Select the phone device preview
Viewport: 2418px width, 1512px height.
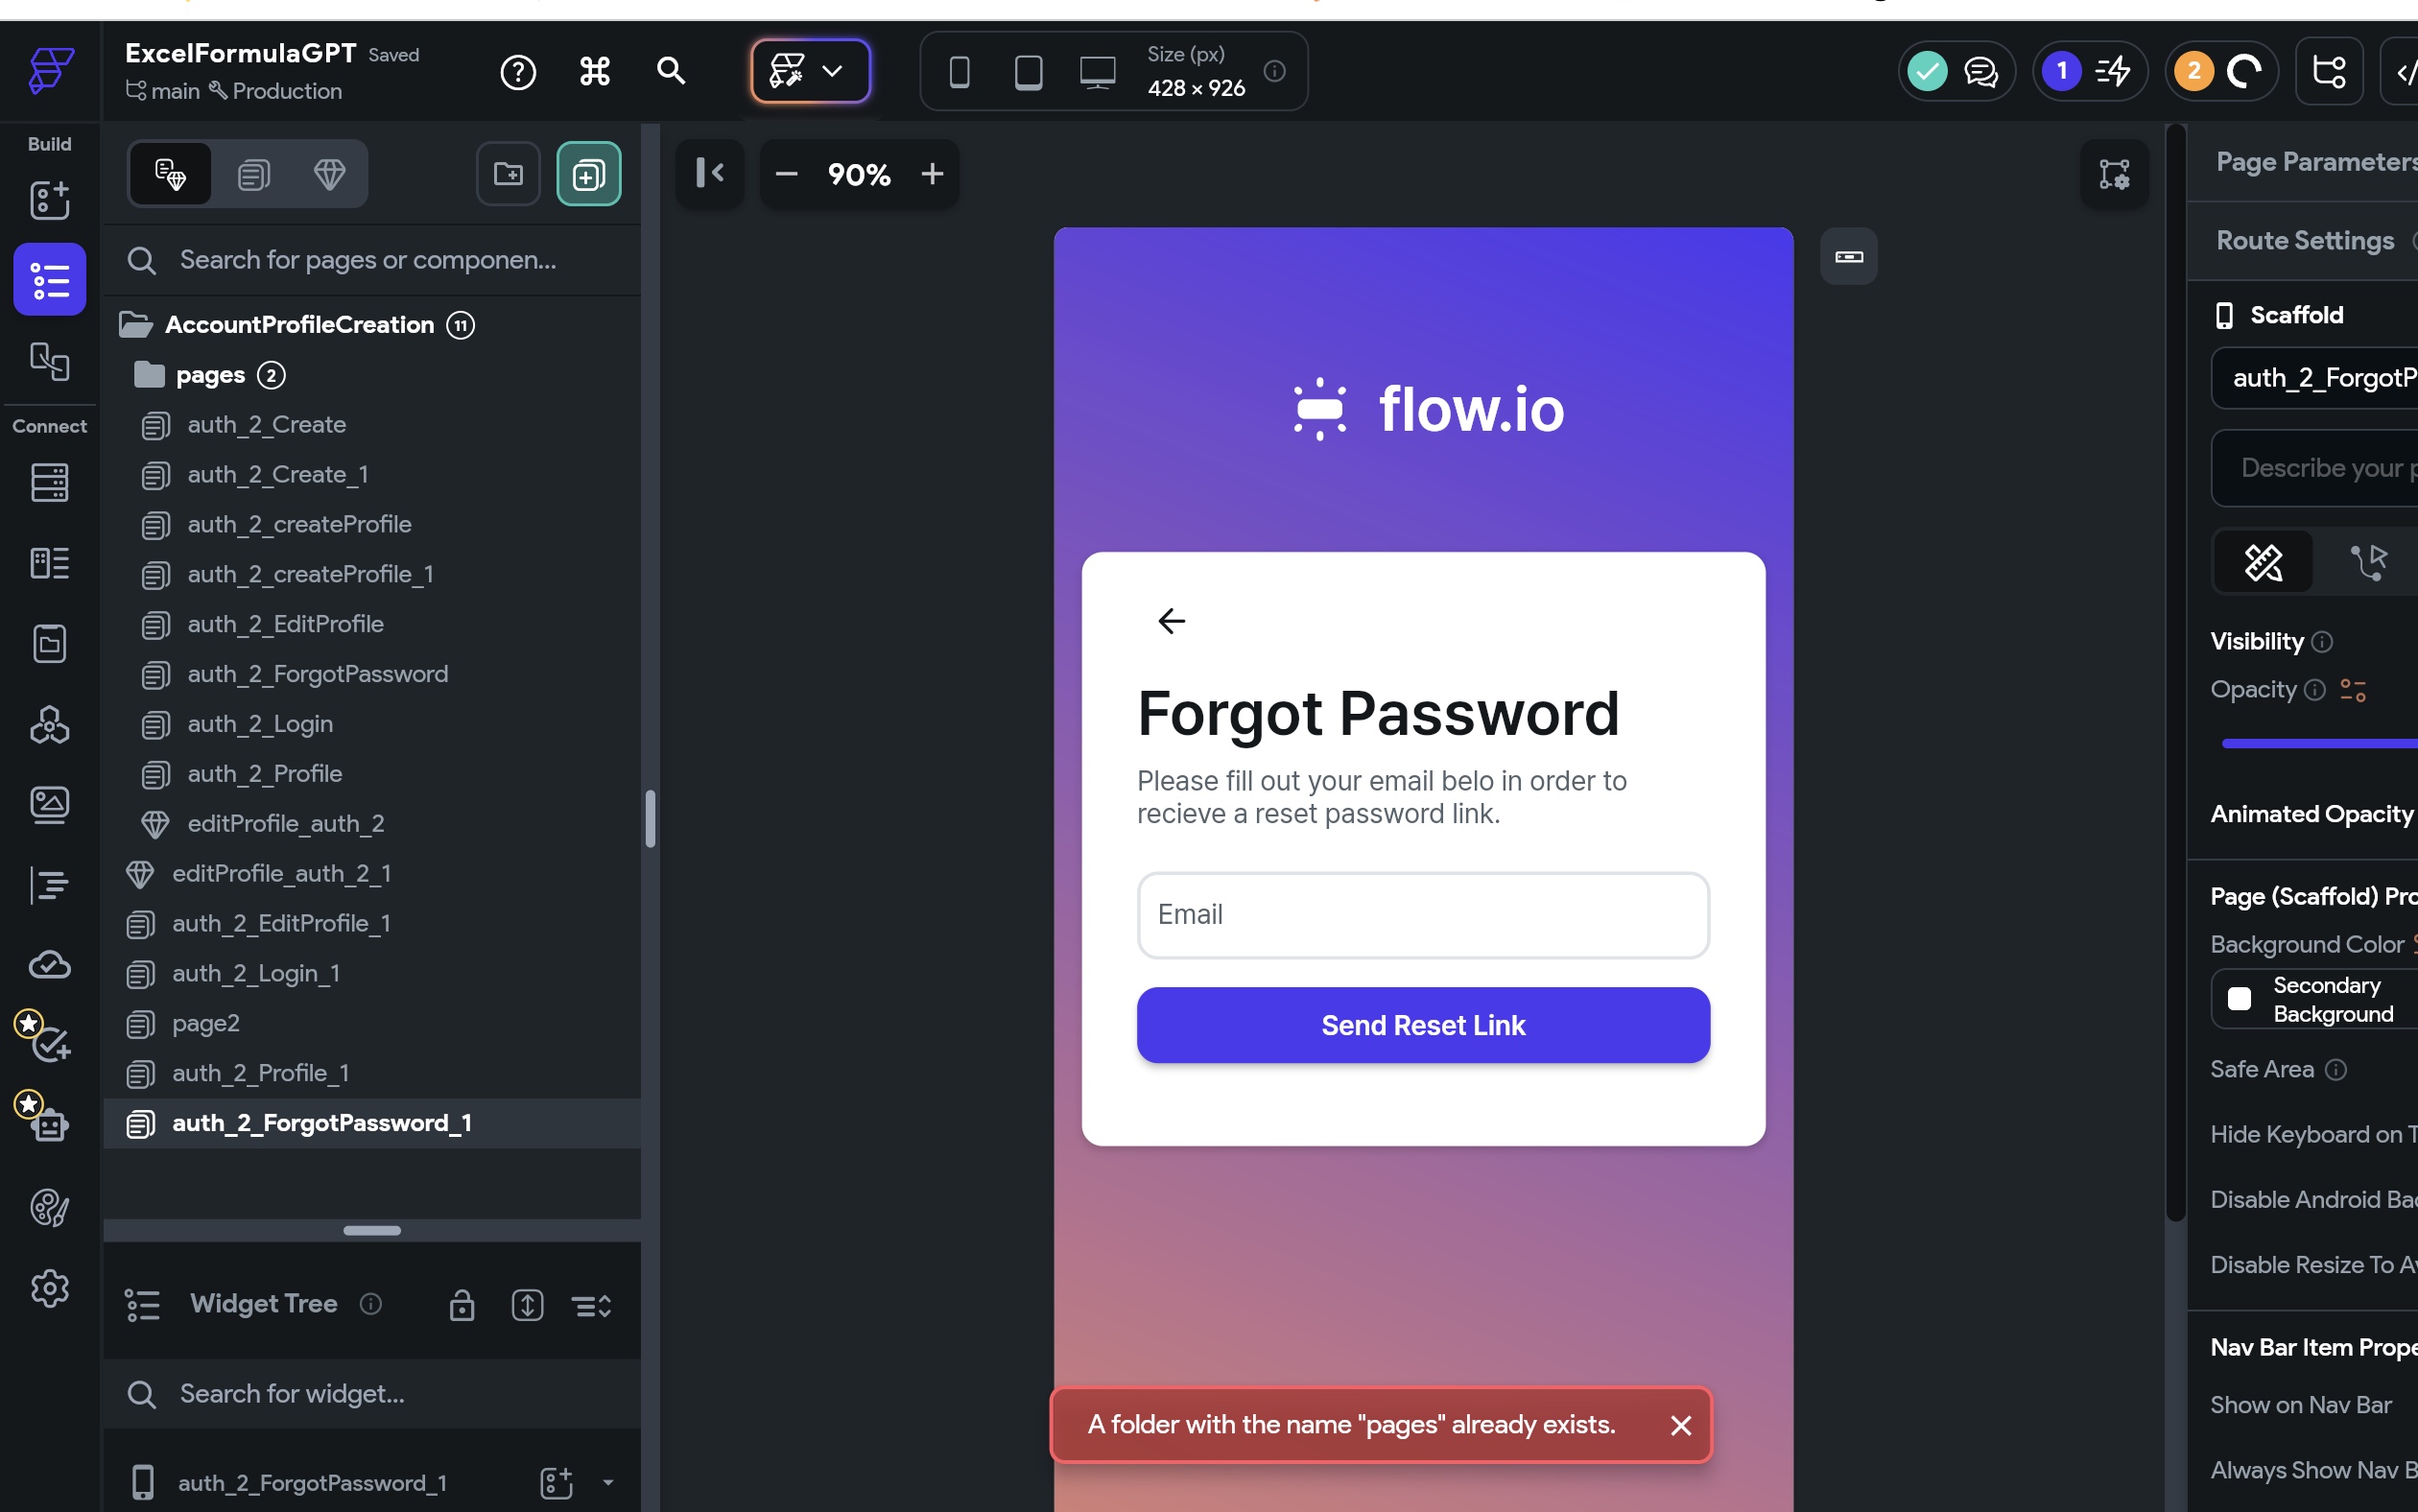959,72
